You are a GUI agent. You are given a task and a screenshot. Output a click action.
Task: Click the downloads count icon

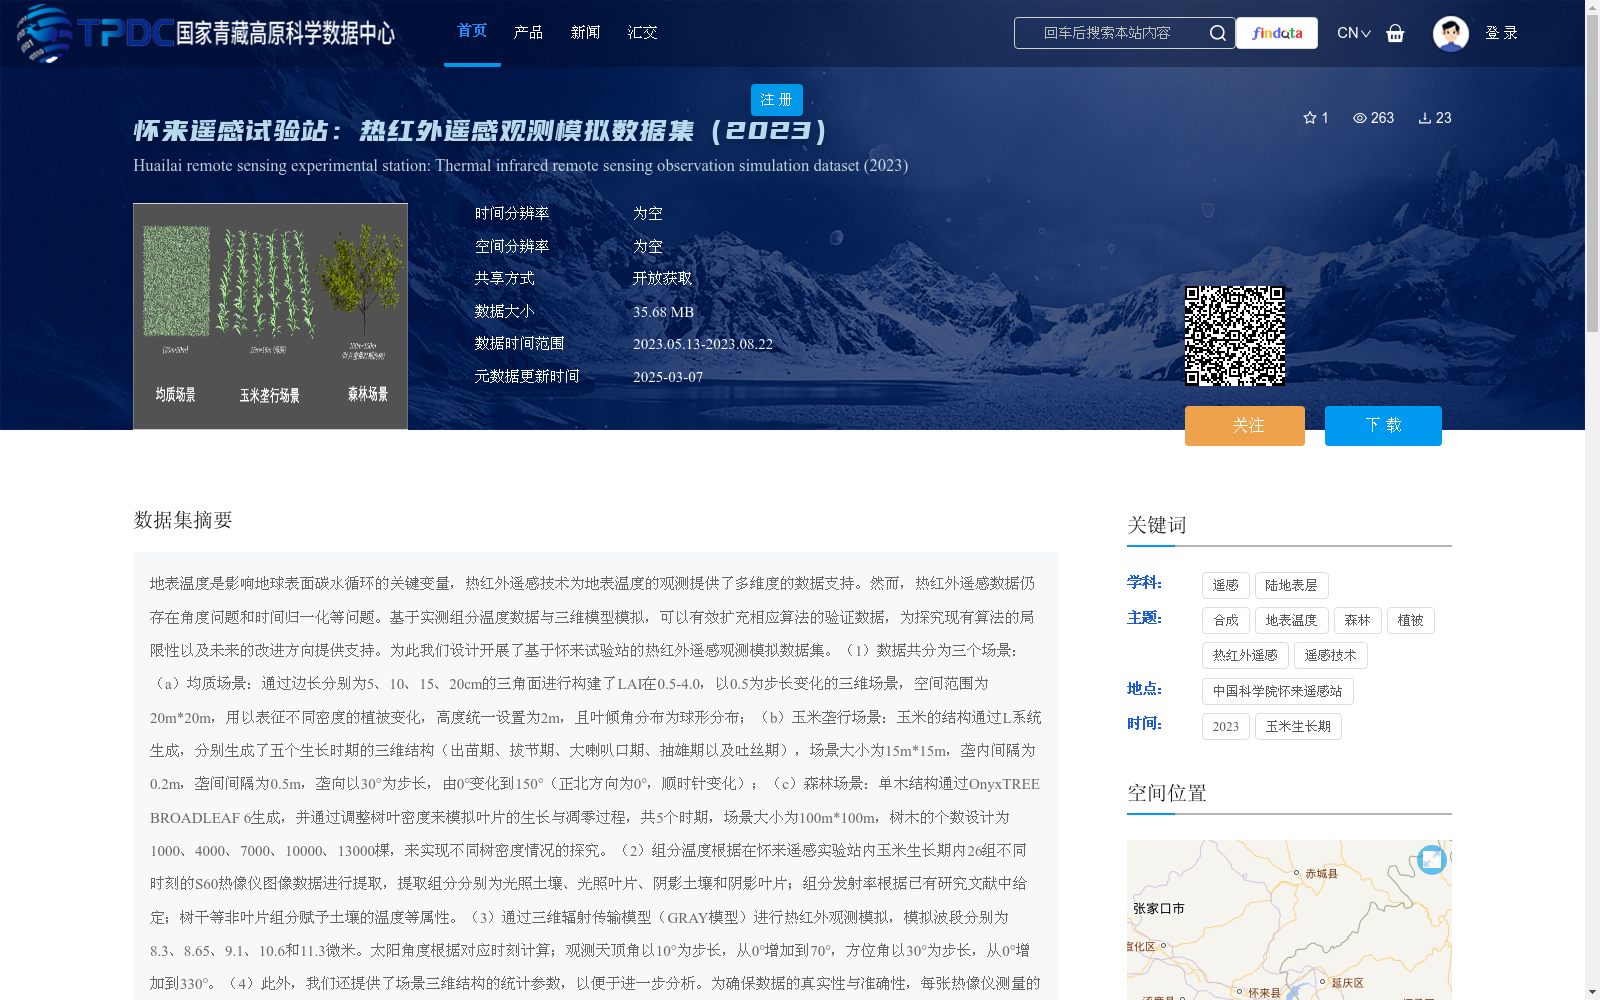(1425, 118)
